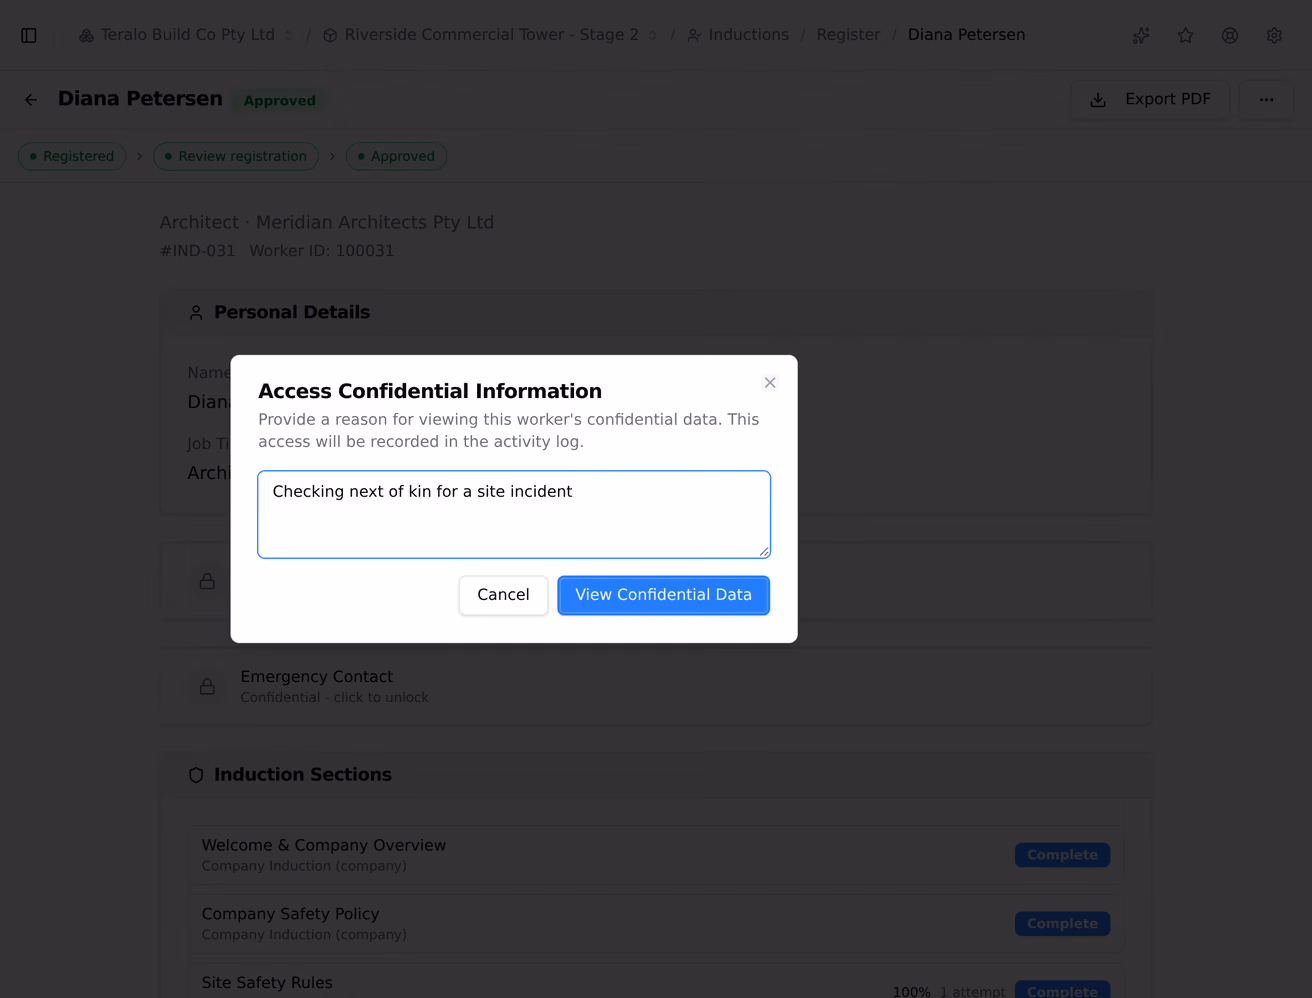This screenshot has width=1312, height=998.
Task: Click Complete badge for Company Safety Policy
Action: (x=1062, y=924)
